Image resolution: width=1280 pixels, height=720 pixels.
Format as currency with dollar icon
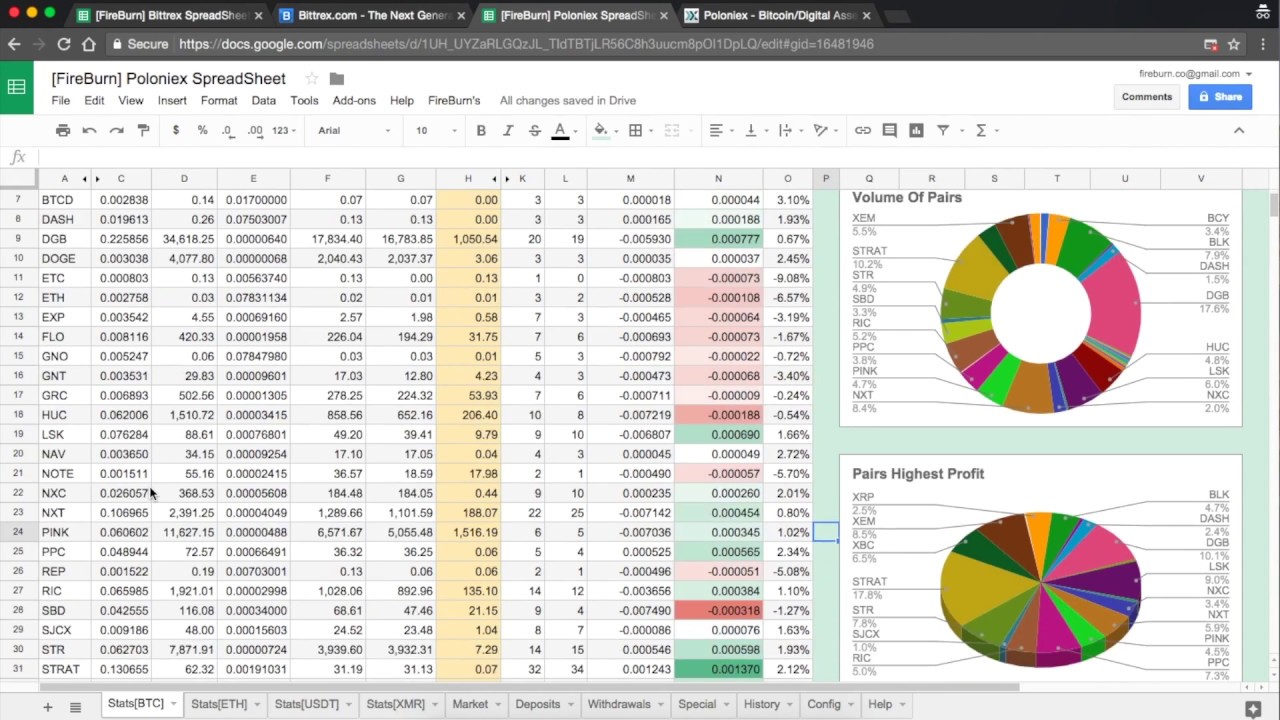click(x=176, y=130)
